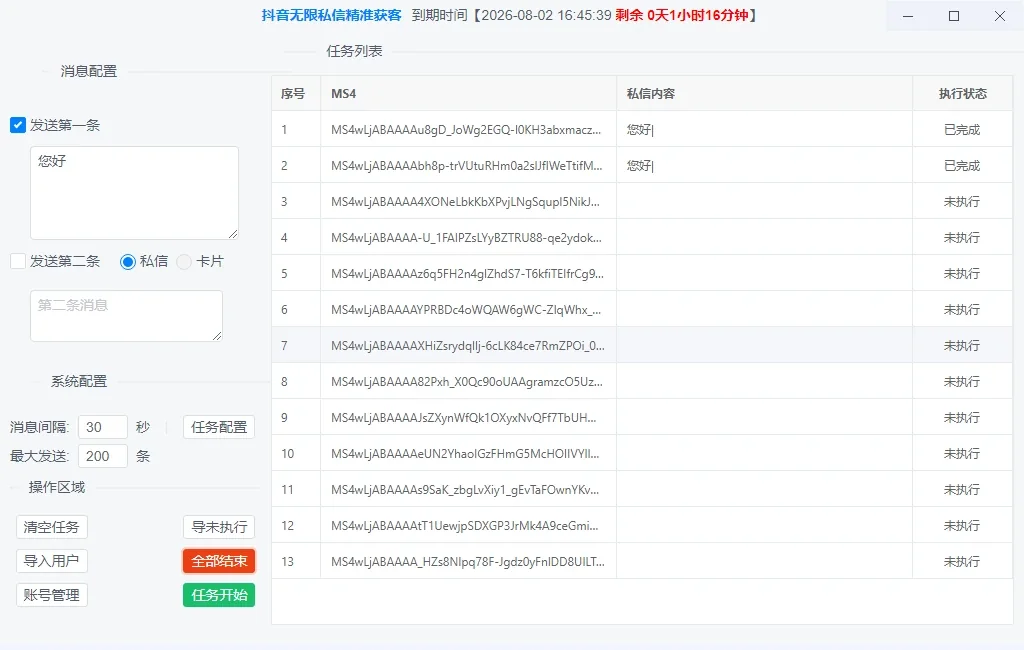Click the 消息间隔 field showing 30
The image size is (1024, 650).
coord(103,427)
